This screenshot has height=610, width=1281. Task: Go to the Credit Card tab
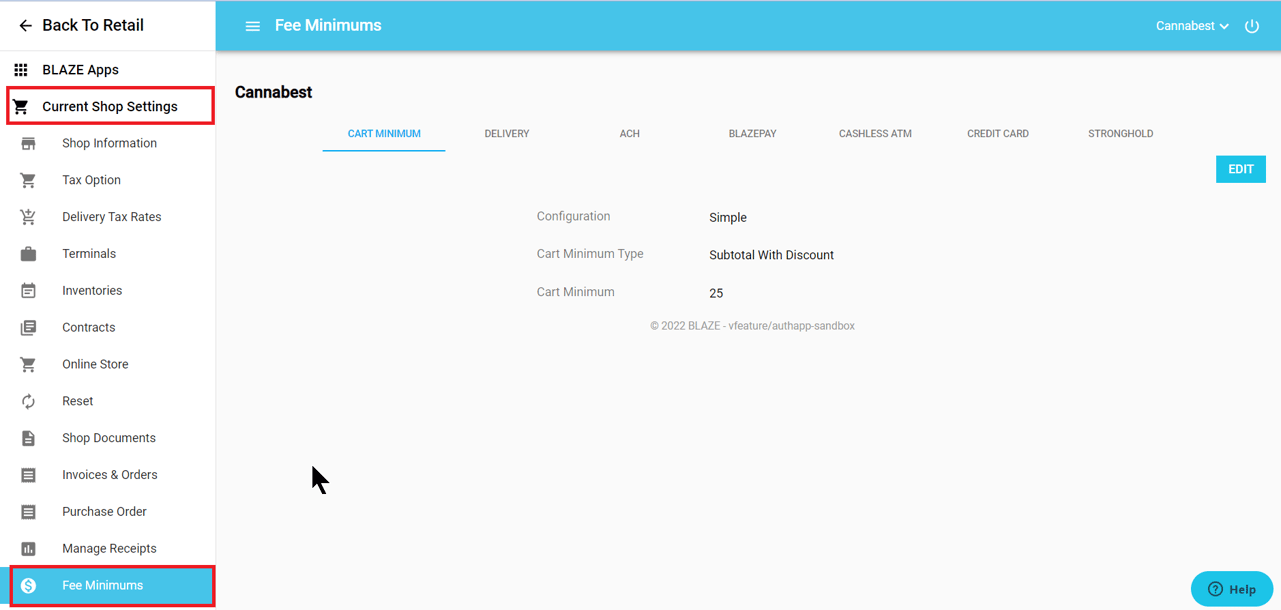(997, 134)
